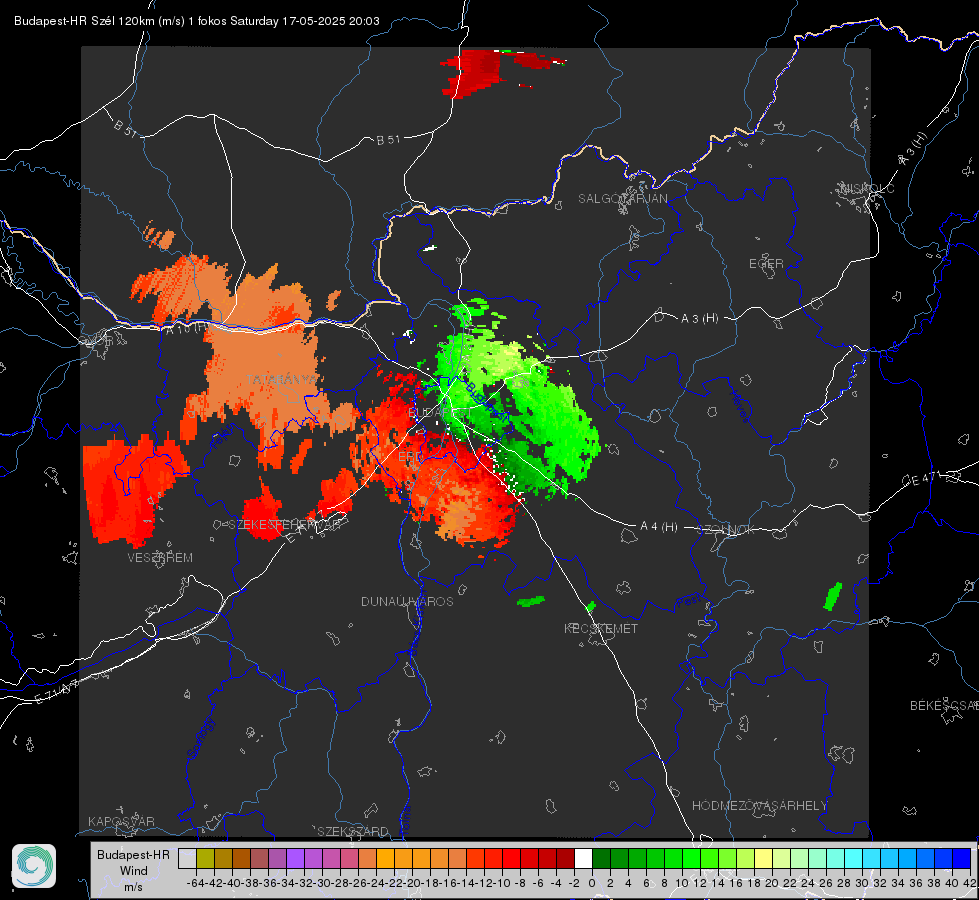Click the DUNAUJVAROS city label
The image size is (979, 900).
(407, 601)
